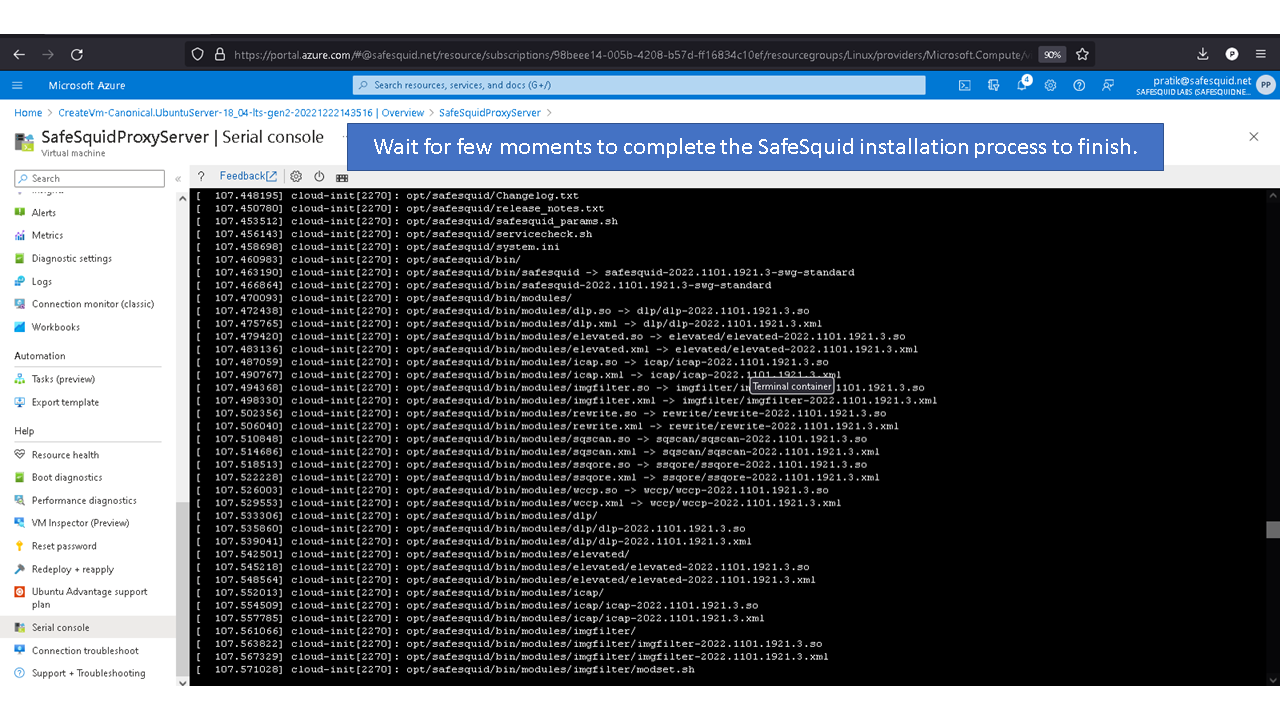Click the browser URL address bar
This screenshot has width=1280, height=720.
(x=630, y=55)
